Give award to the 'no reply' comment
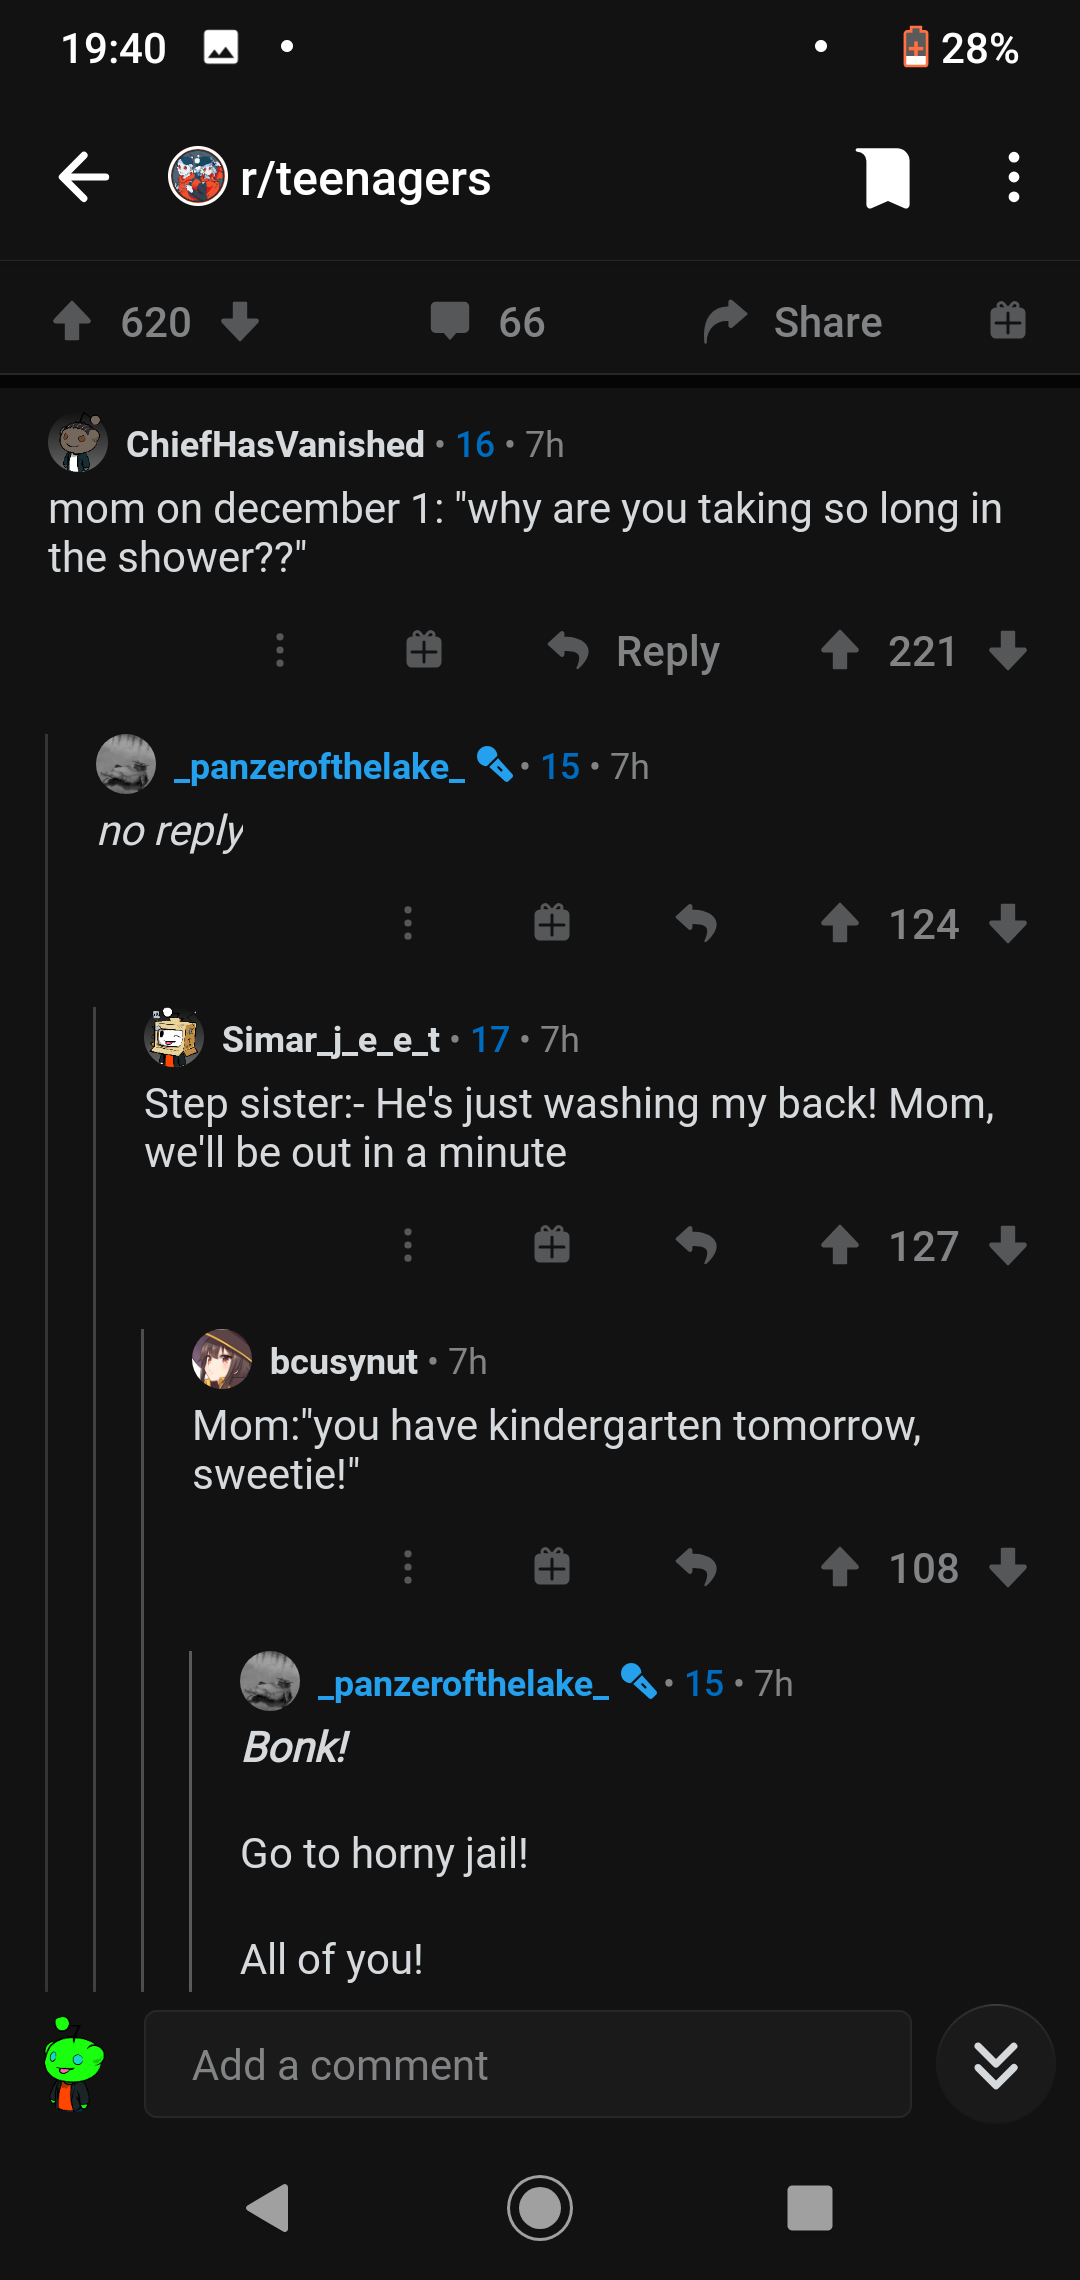Image resolution: width=1080 pixels, height=2280 pixels. 552,923
